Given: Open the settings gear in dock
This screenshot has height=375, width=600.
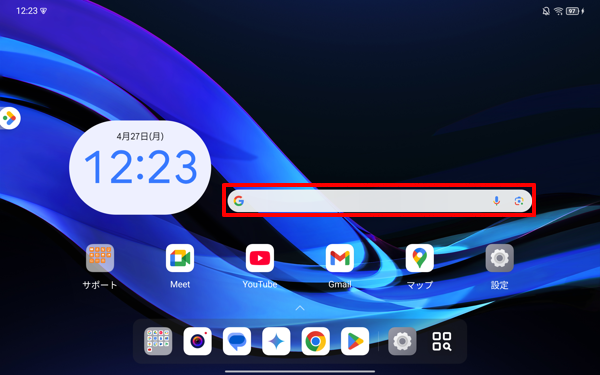Looking at the screenshot, I should pos(402,341).
